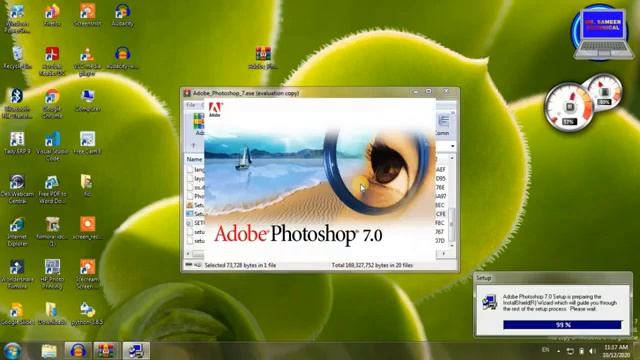640x360 pixels.
Task: Select the screen_rec... desktop file
Action: (x=87, y=228)
